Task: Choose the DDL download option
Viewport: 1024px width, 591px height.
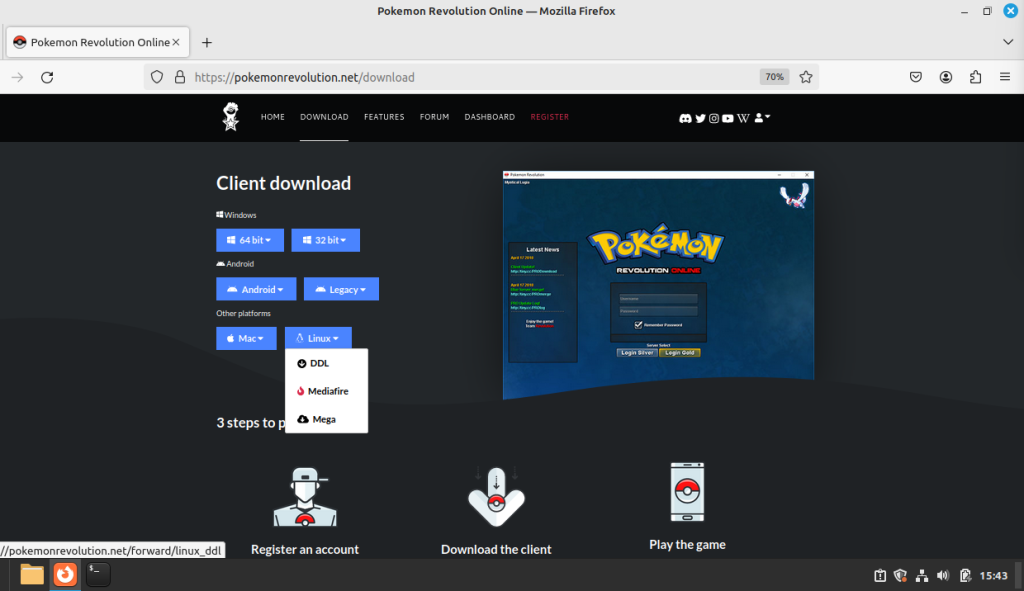Action: (315, 363)
